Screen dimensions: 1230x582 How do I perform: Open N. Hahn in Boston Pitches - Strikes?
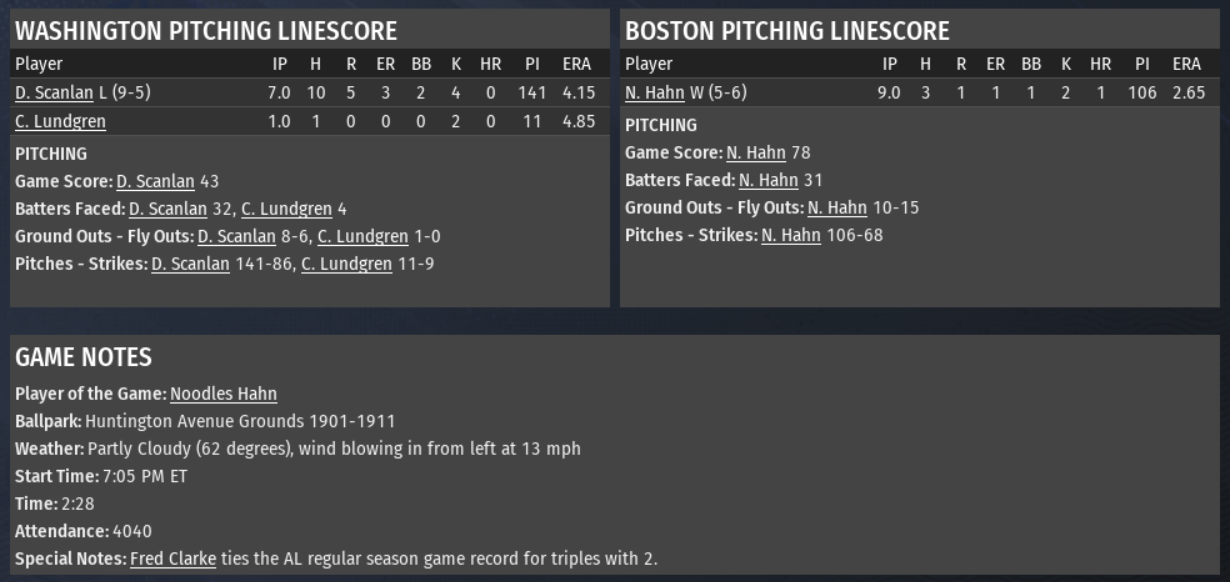tap(791, 236)
